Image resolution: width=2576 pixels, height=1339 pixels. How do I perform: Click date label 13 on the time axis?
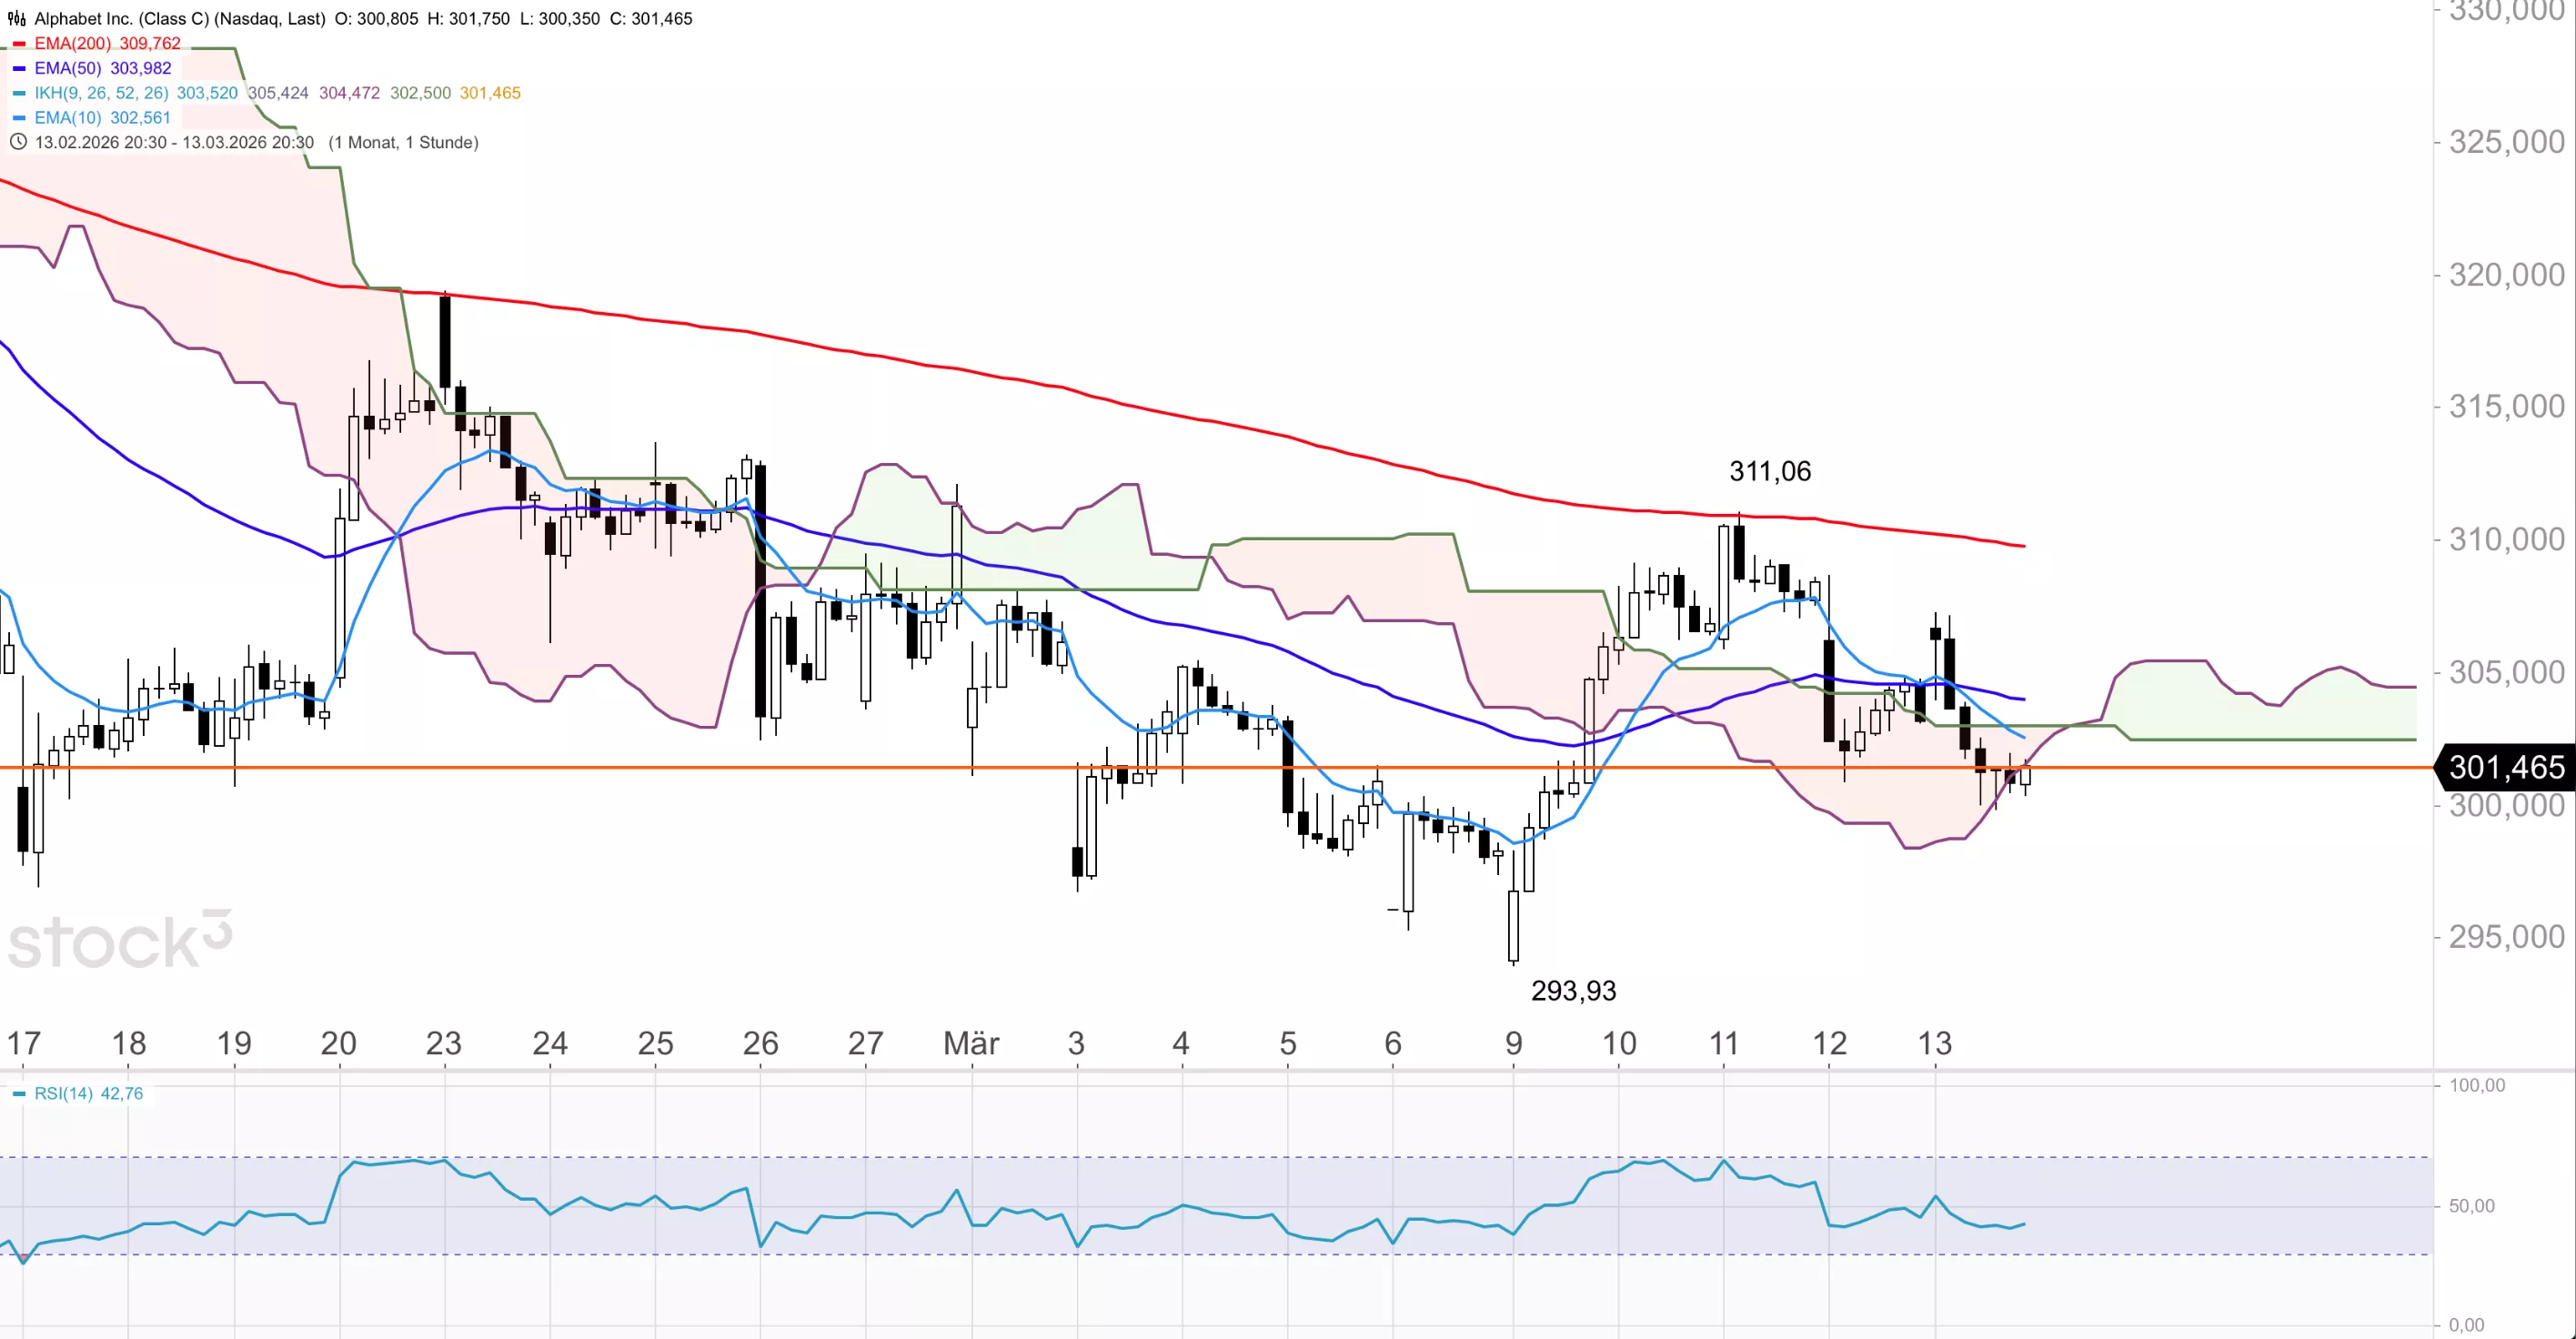tap(1934, 1044)
